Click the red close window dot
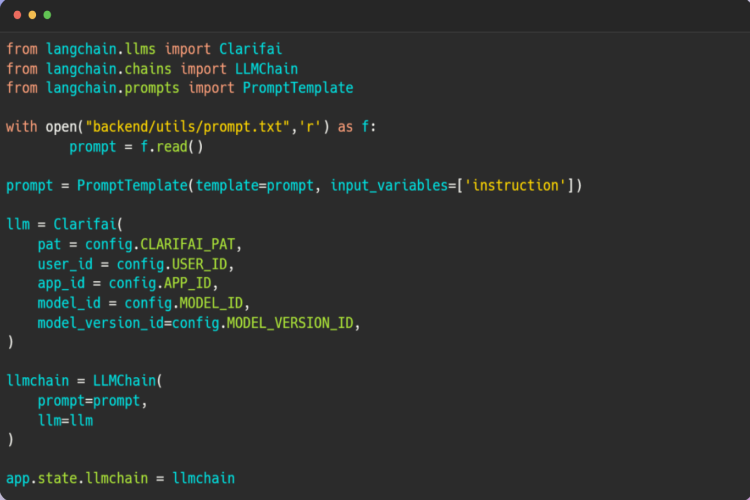The height and width of the screenshot is (500, 750). 17,15
